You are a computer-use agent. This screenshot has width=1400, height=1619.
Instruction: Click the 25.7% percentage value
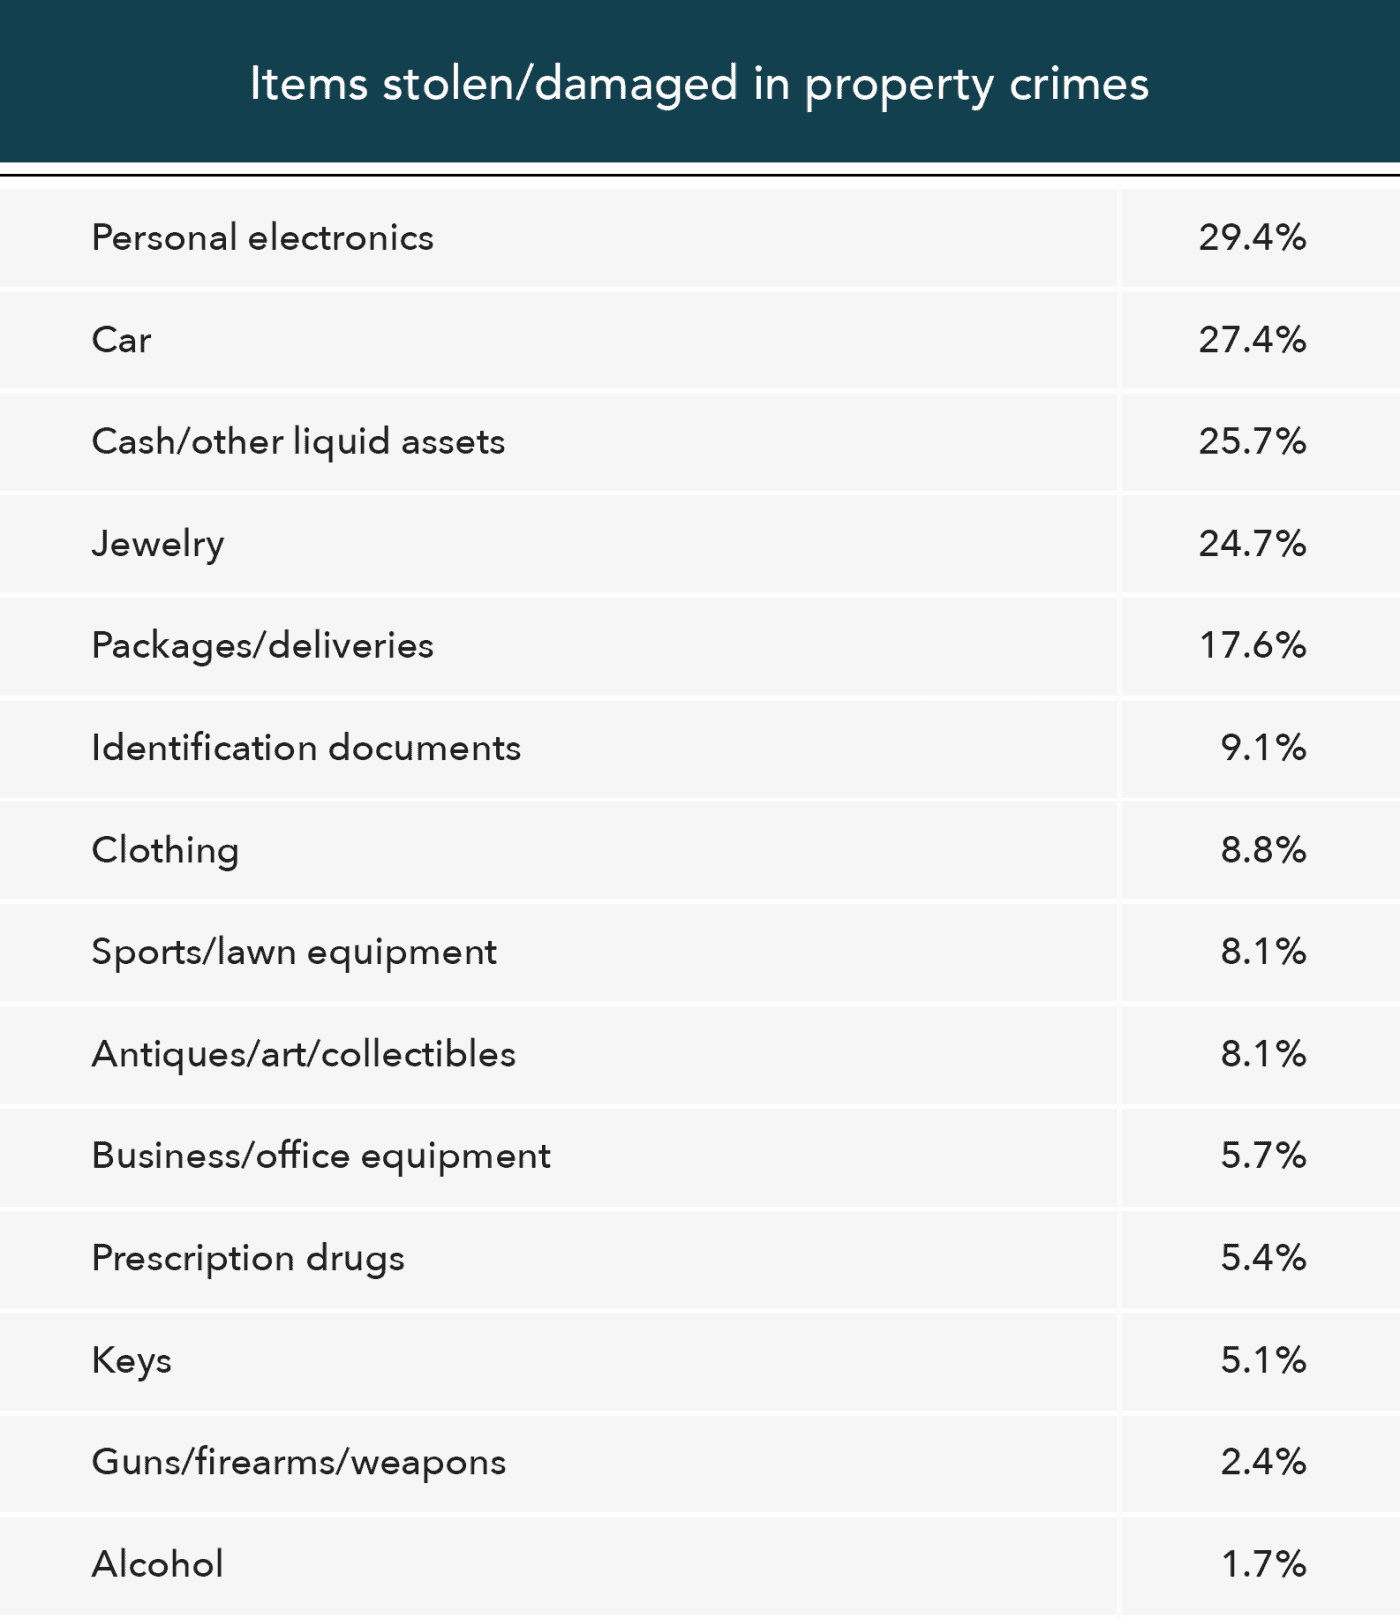point(1252,442)
